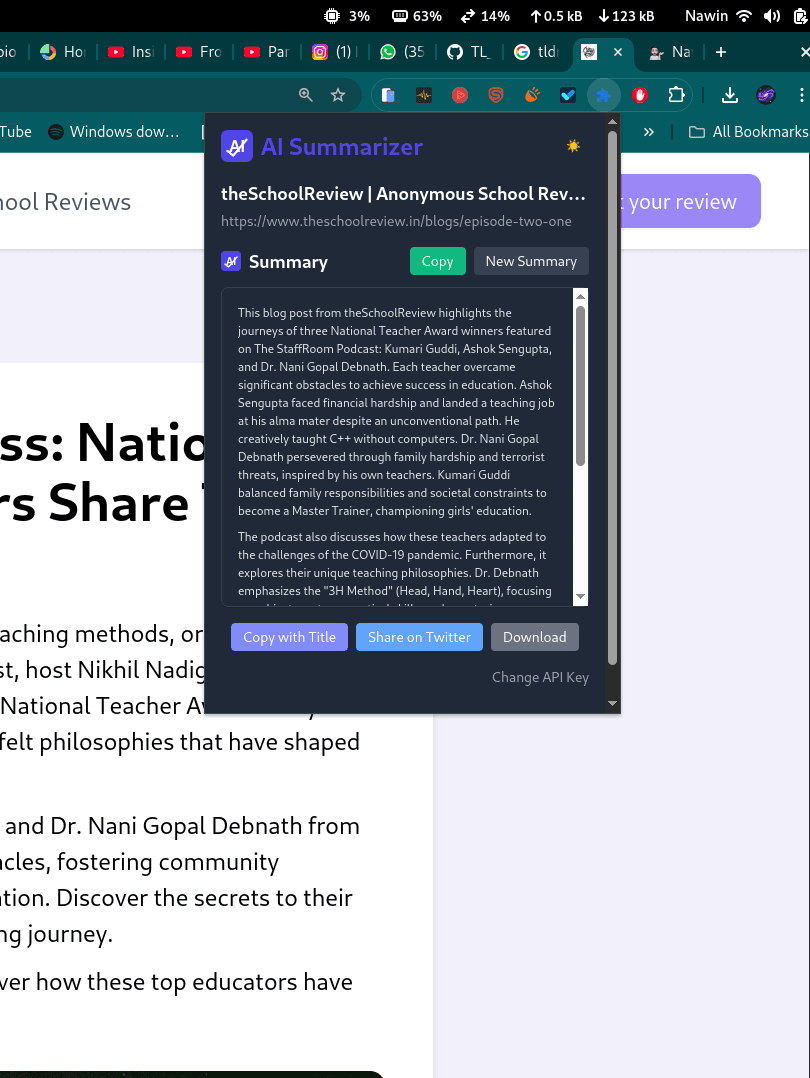Image resolution: width=810 pixels, height=1078 pixels.
Task: Open the Wi-Fi network indicator
Action: tap(744, 16)
